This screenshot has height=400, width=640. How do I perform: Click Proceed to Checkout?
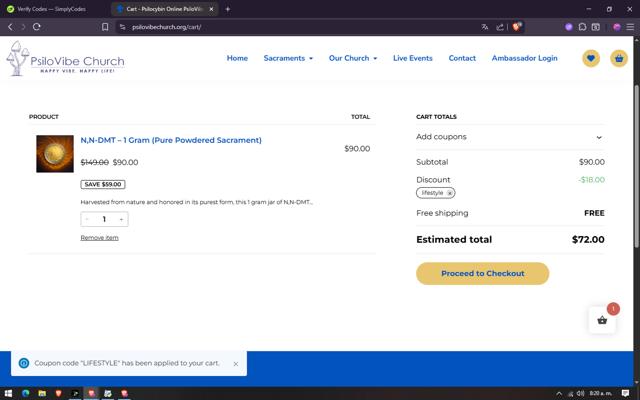482,273
